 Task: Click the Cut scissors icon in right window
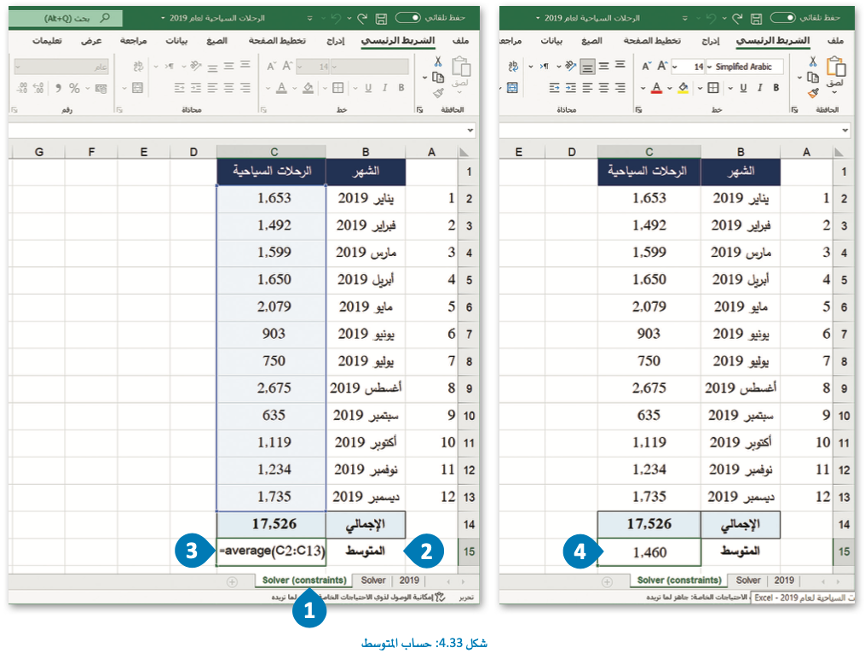pyautogui.click(x=812, y=61)
